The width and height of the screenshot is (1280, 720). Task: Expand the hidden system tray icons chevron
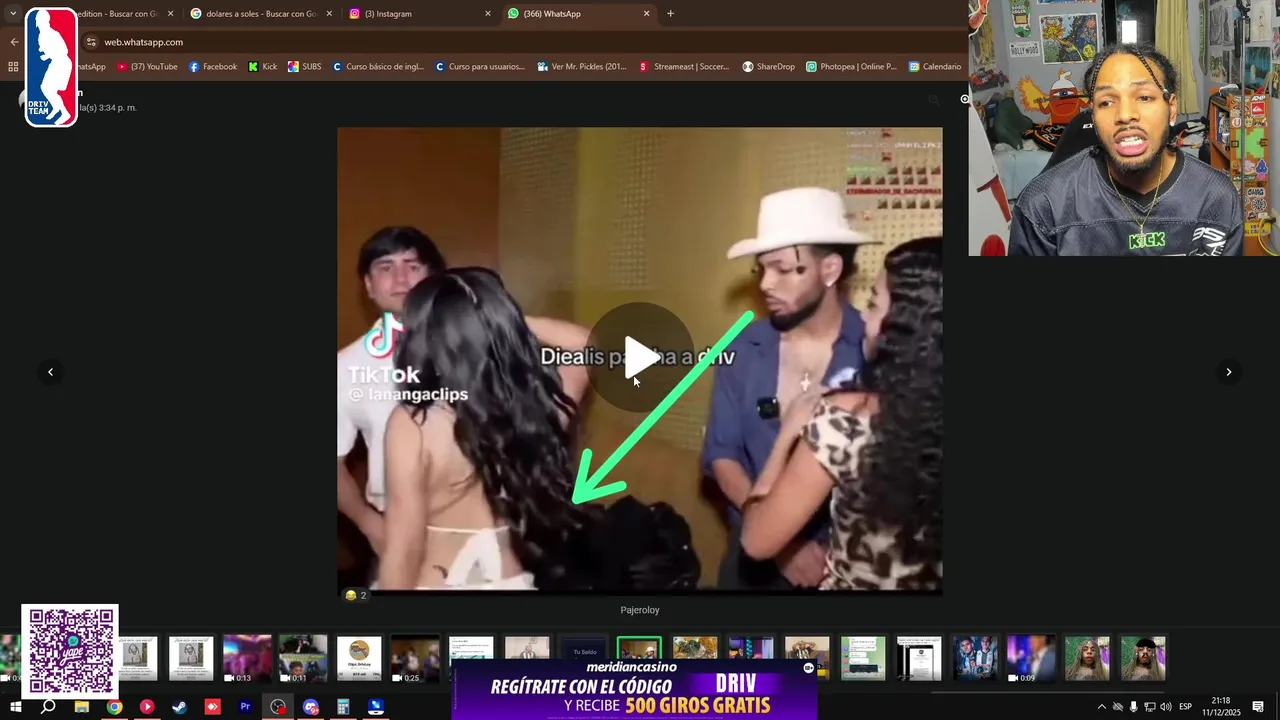pyautogui.click(x=1102, y=707)
